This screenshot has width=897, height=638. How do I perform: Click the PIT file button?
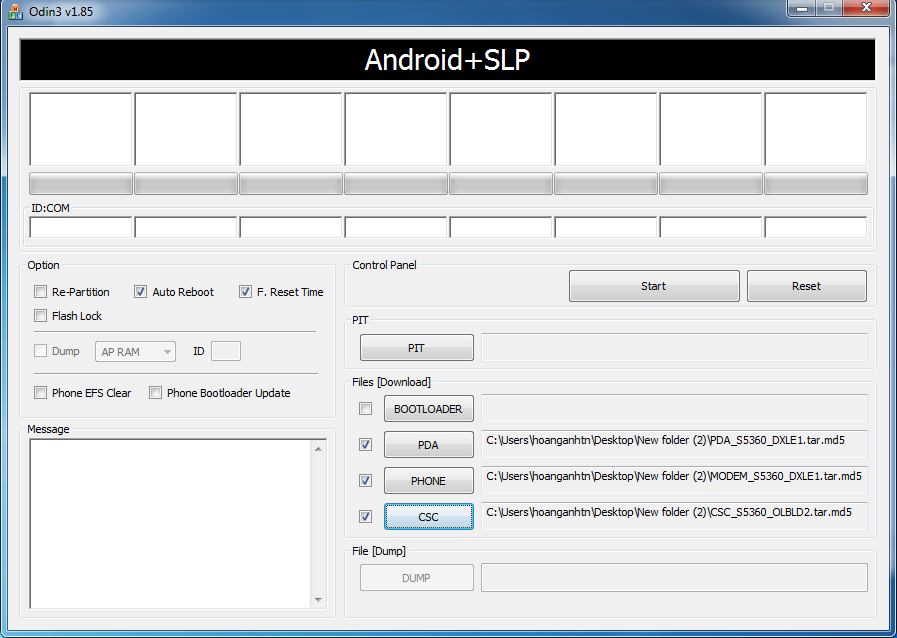(x=416, y=348)
